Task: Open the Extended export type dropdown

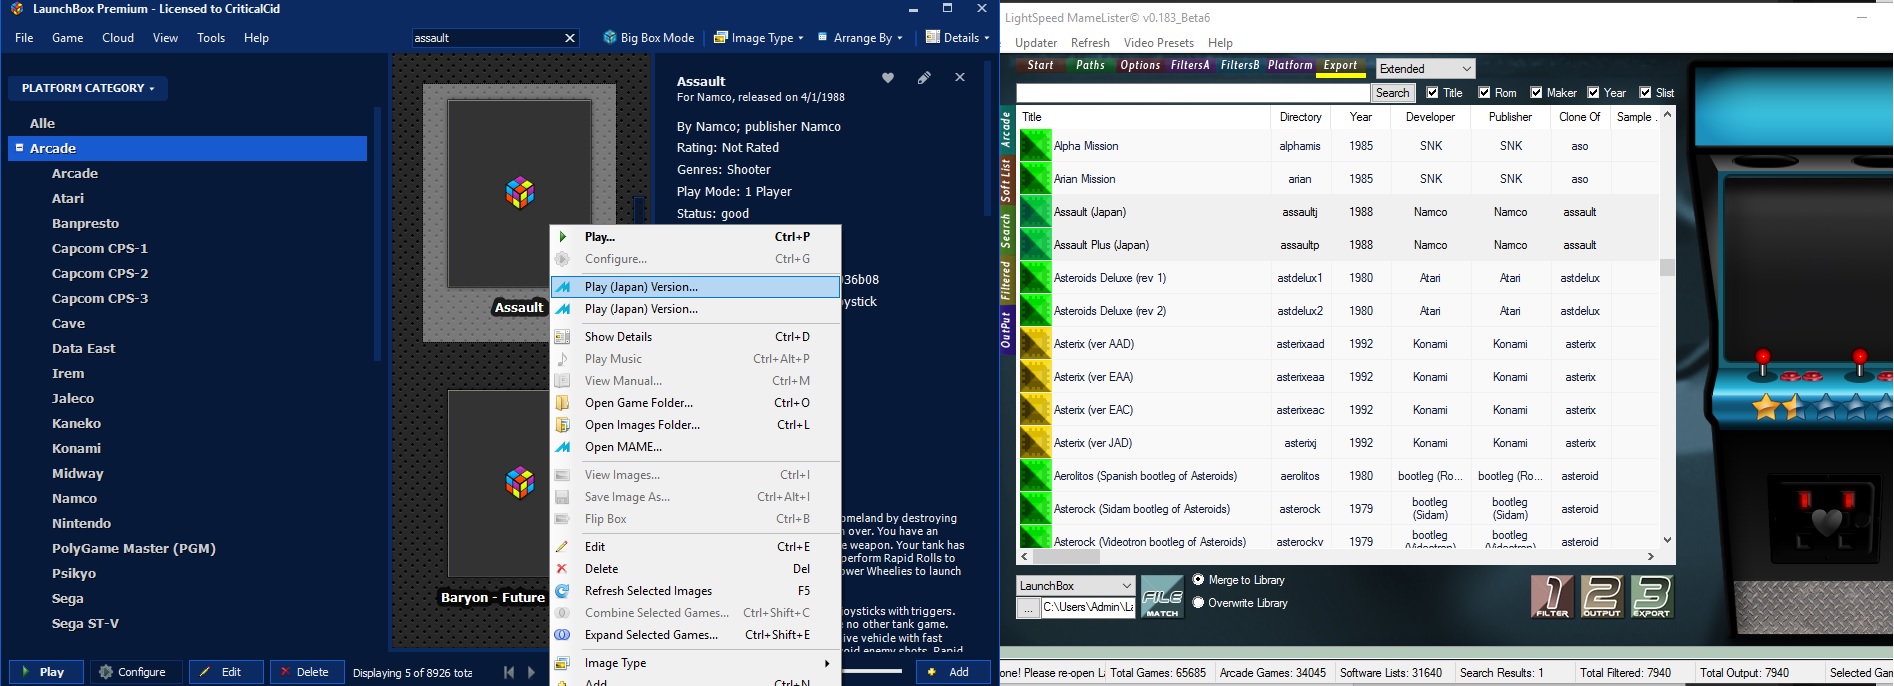Action: pos(1425,69)
